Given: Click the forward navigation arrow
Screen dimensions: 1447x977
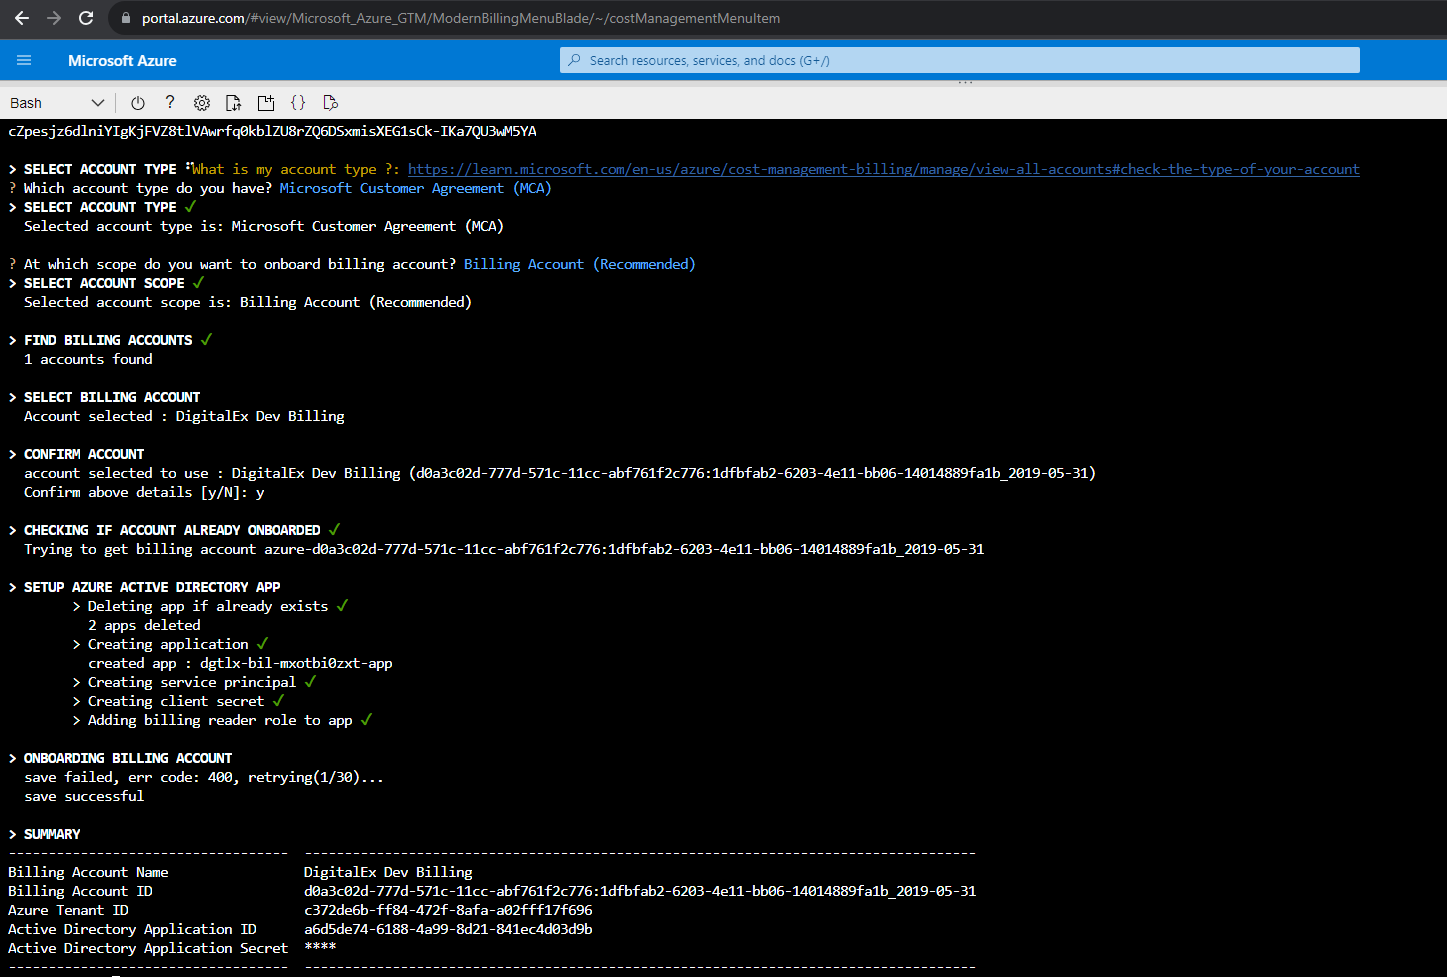Looking at the screenshot, I should (x=54, y=18).
